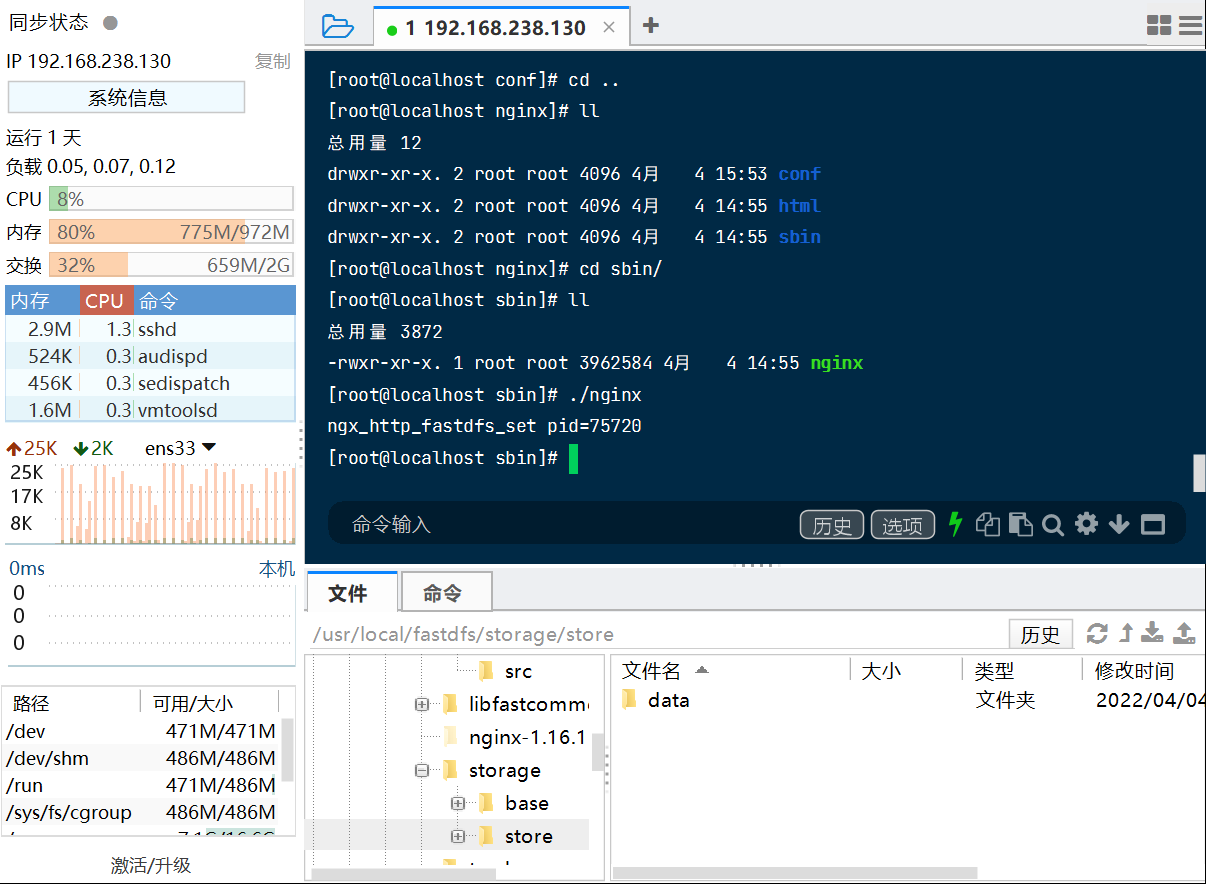
Task: Click the scroll-to-bottom arrow icon
Action: pos(1119,524)
